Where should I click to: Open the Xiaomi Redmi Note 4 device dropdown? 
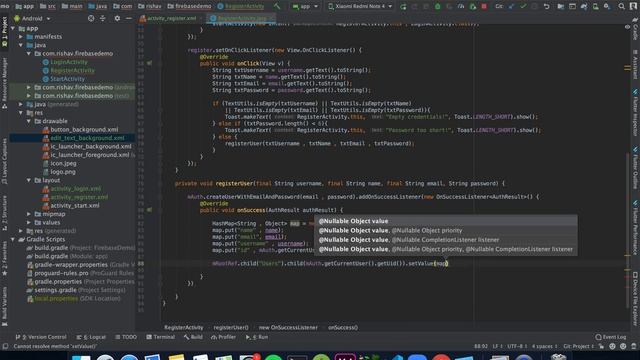[360, 7]
